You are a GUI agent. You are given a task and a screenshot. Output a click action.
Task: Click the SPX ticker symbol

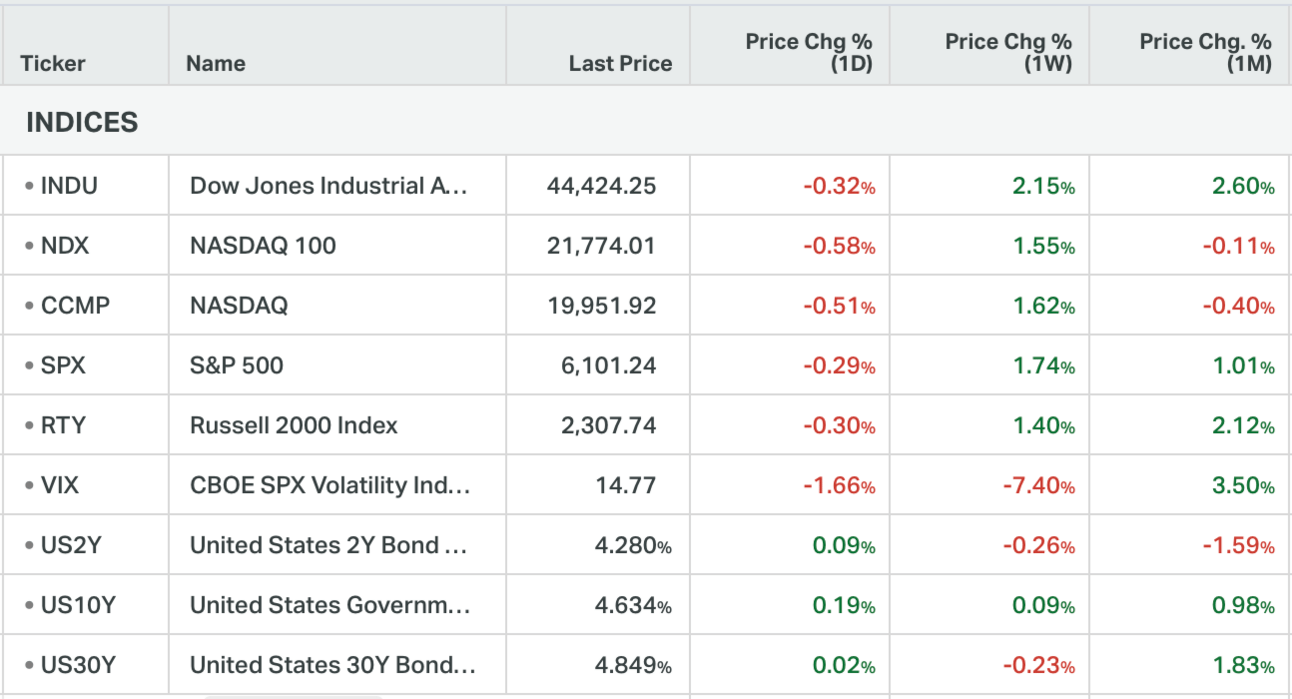63,365
